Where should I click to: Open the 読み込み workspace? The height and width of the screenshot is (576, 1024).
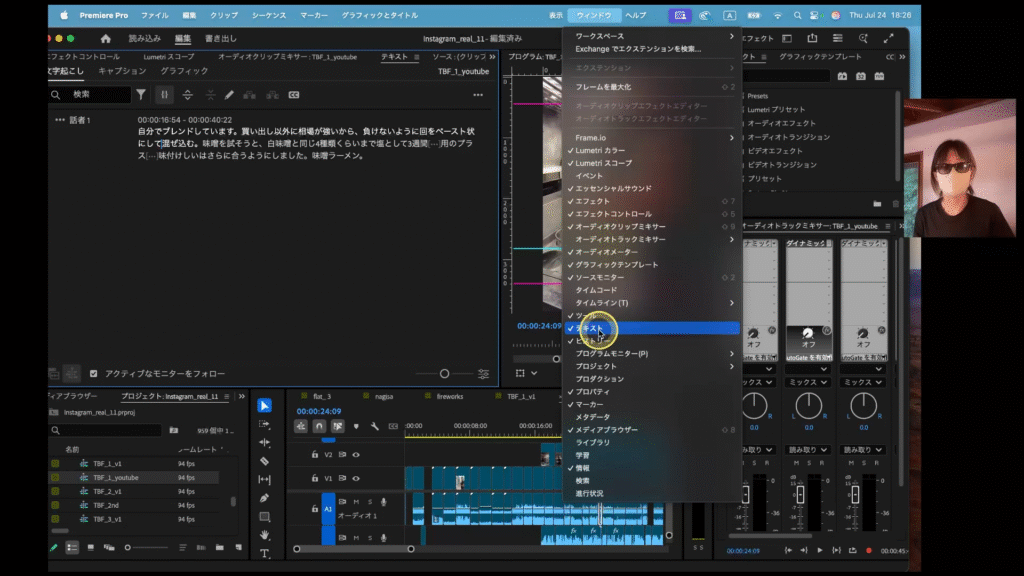tap(144, 39)
